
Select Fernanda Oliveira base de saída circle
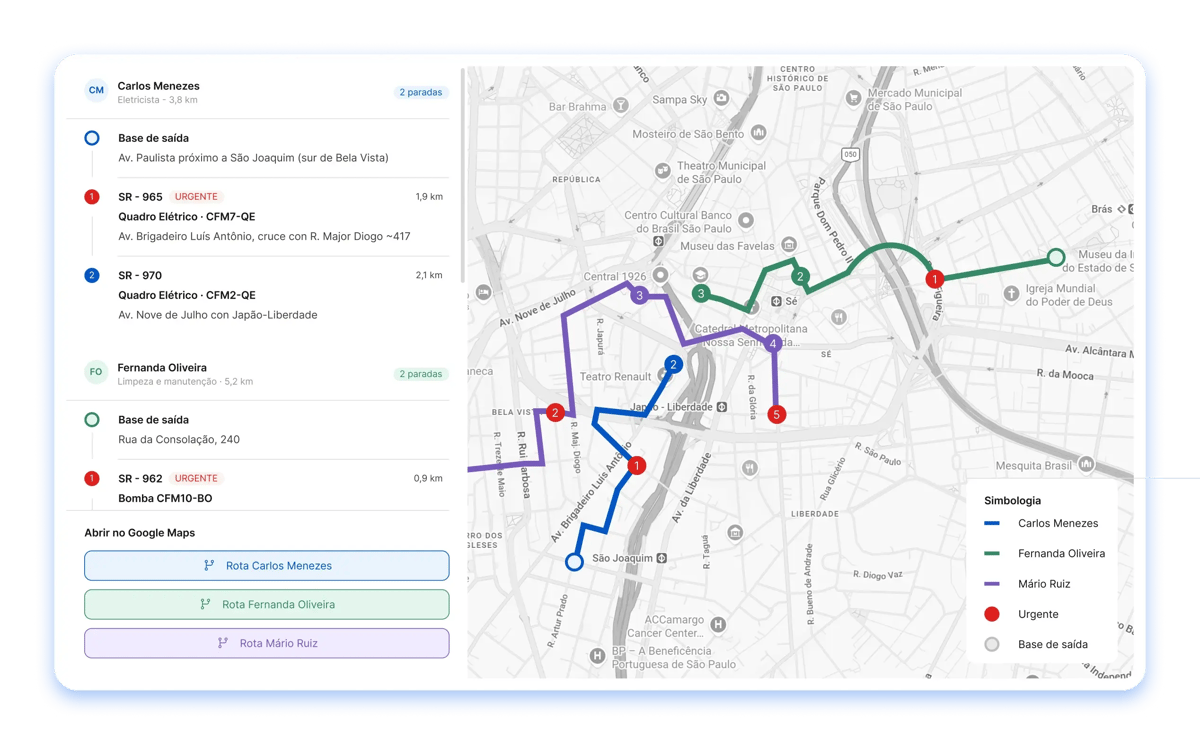[92, 420]
